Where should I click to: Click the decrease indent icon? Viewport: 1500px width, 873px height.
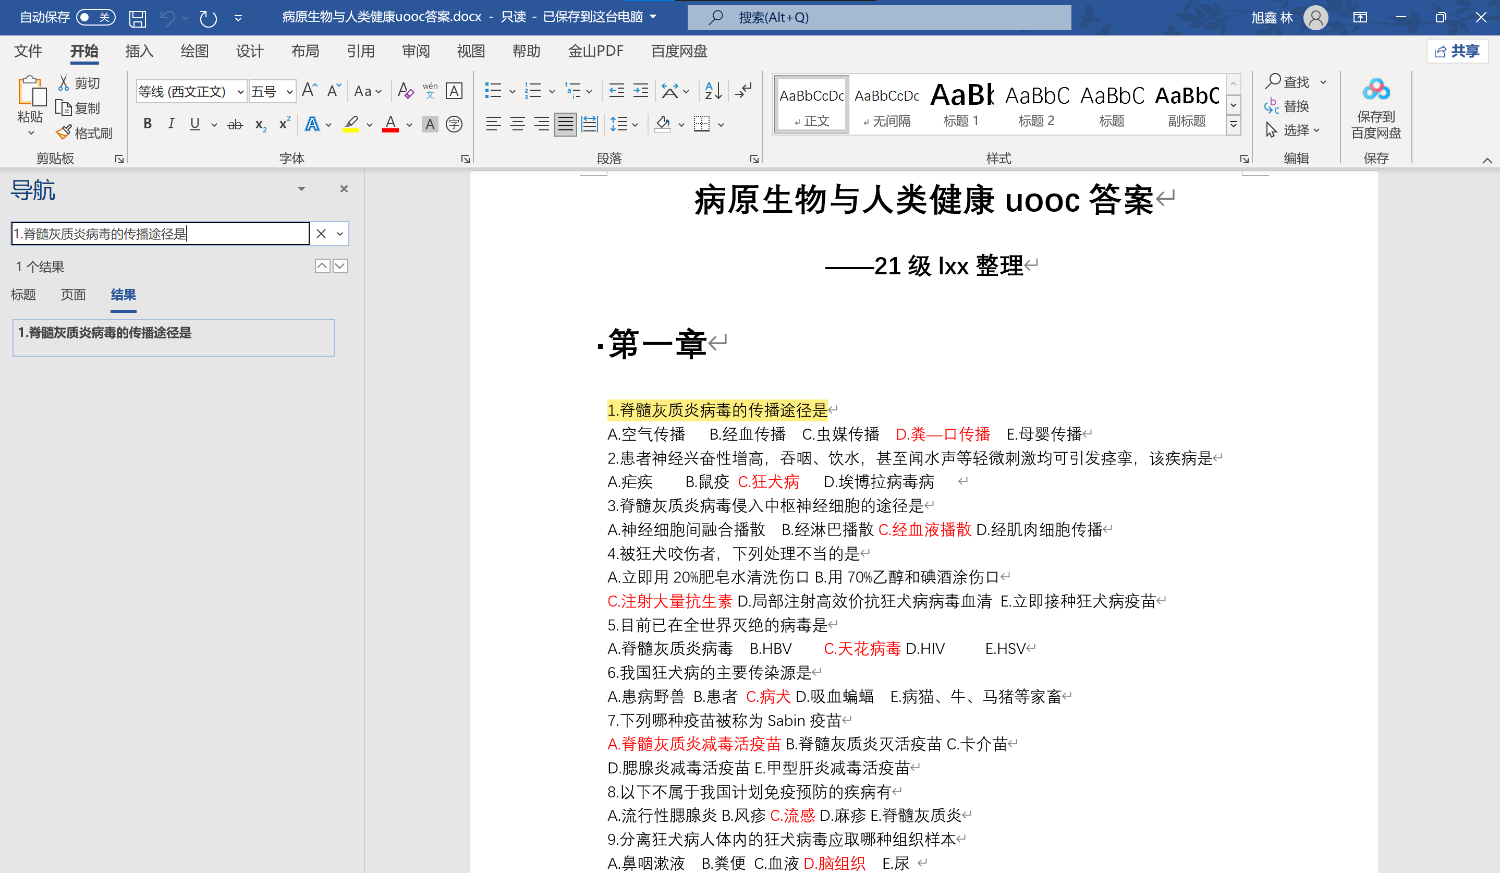617,91
